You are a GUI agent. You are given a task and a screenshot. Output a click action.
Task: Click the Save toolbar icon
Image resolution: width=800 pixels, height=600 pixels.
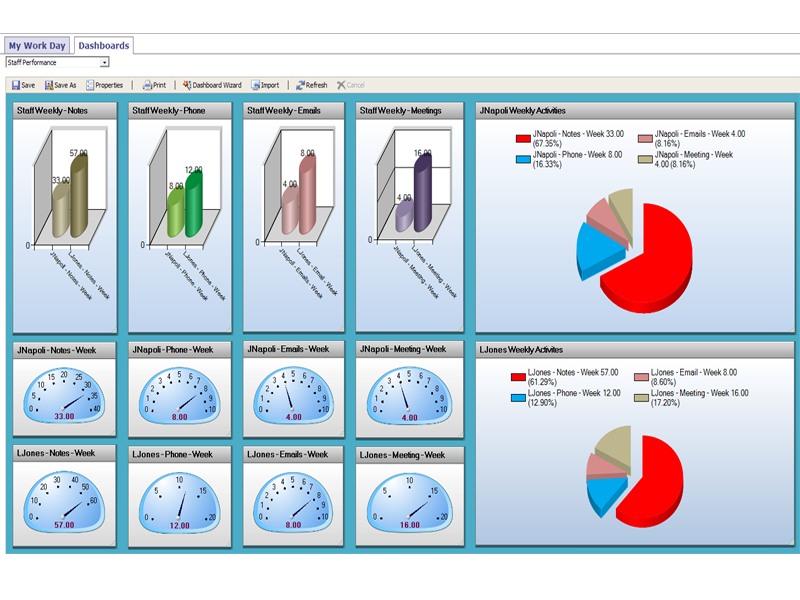(22, 86)
